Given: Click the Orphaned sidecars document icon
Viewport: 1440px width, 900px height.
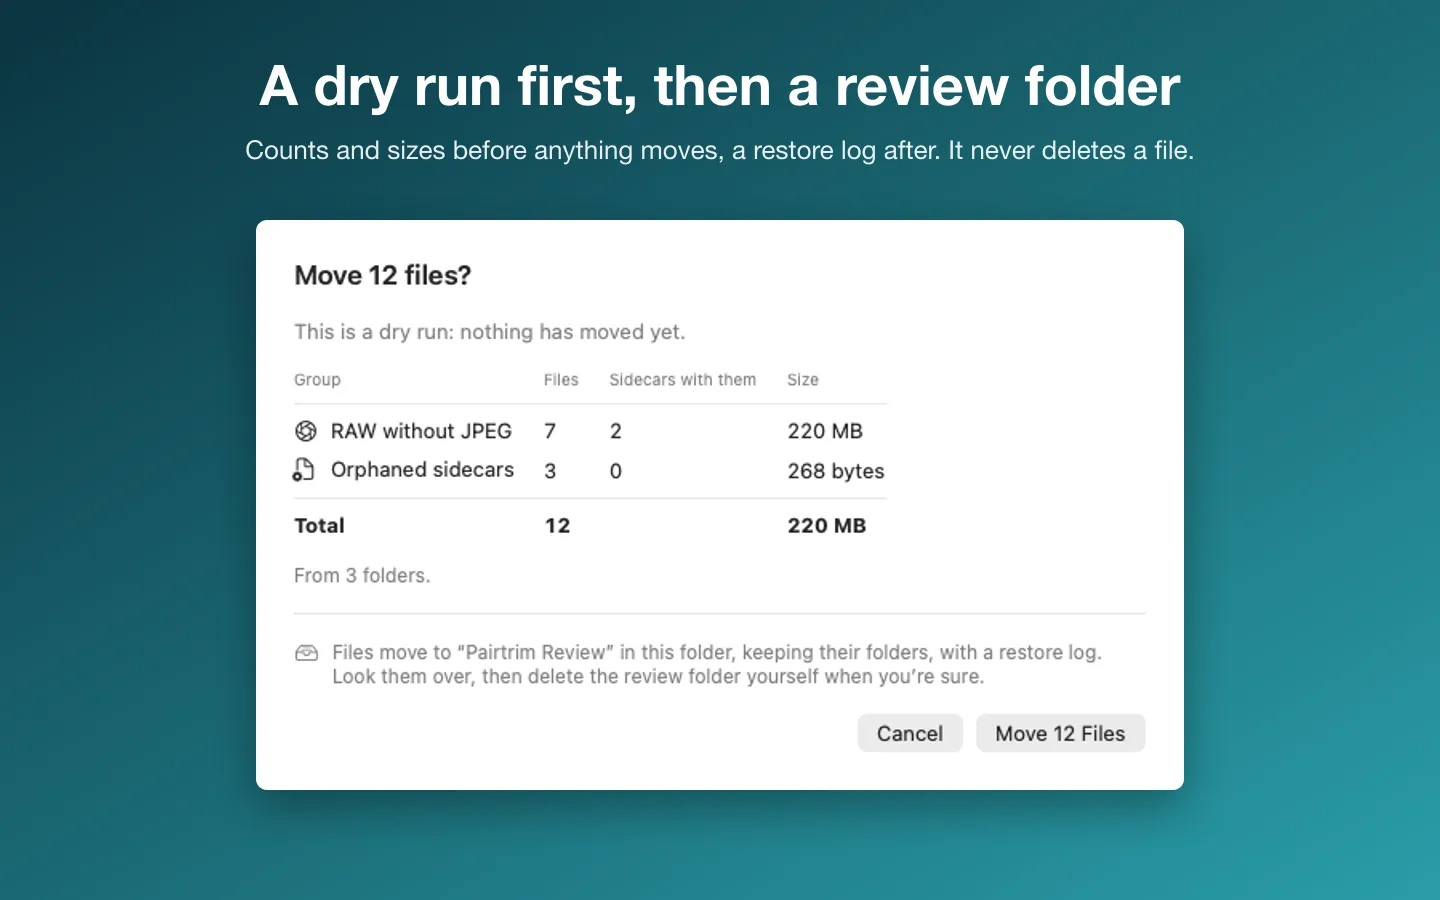Looking at the screenshot, I should (x=304, y=470).
